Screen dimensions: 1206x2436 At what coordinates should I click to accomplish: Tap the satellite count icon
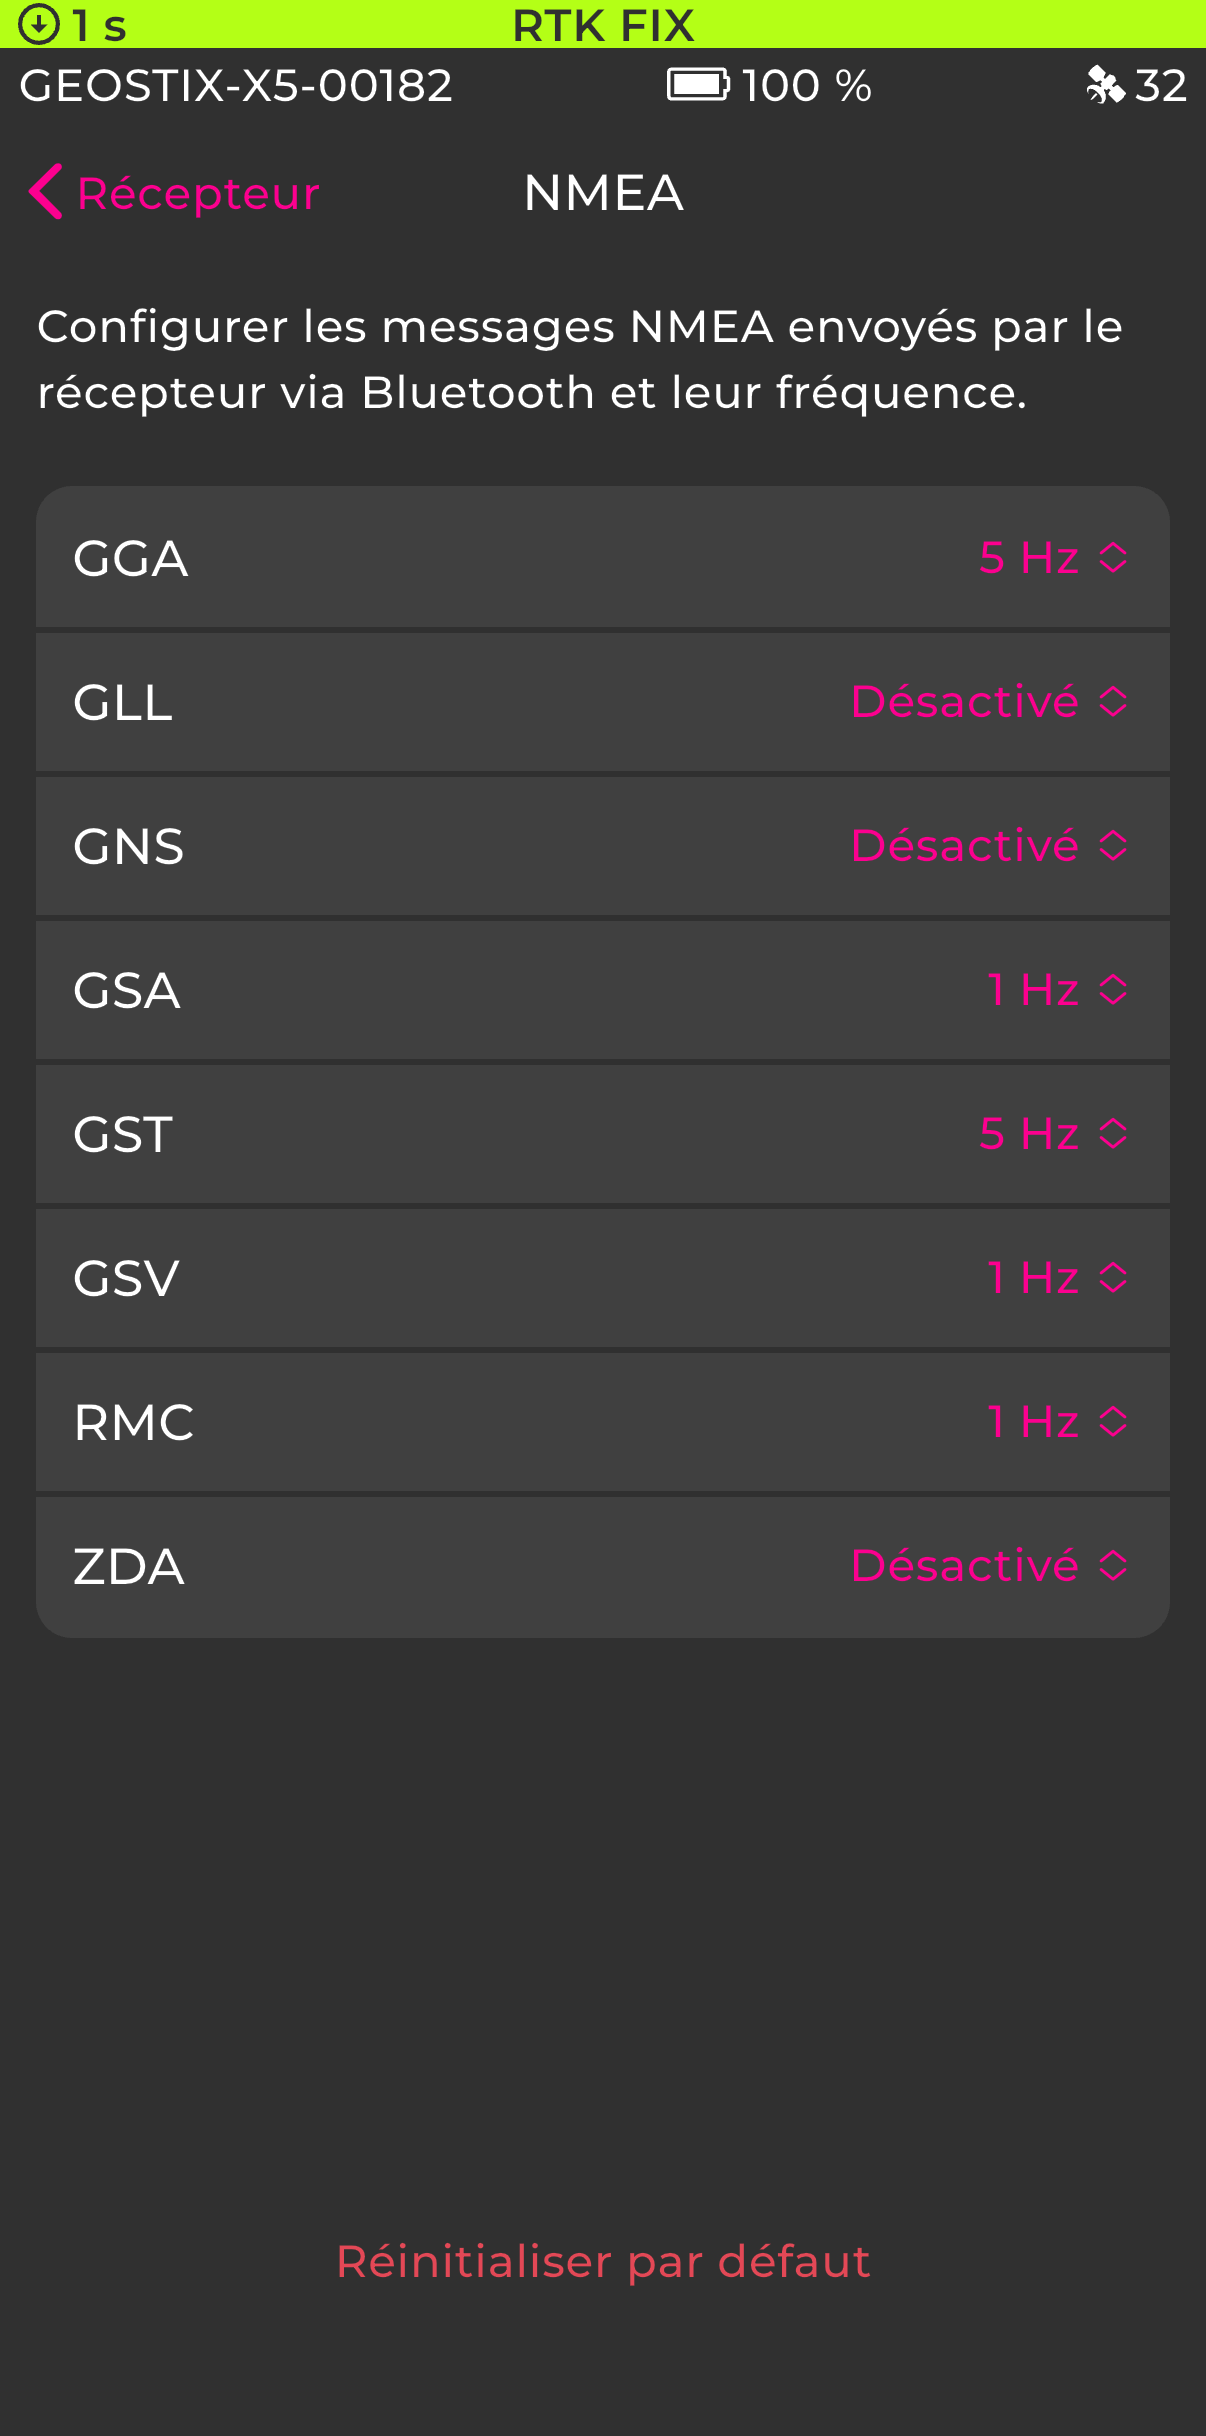[1106, 85]
